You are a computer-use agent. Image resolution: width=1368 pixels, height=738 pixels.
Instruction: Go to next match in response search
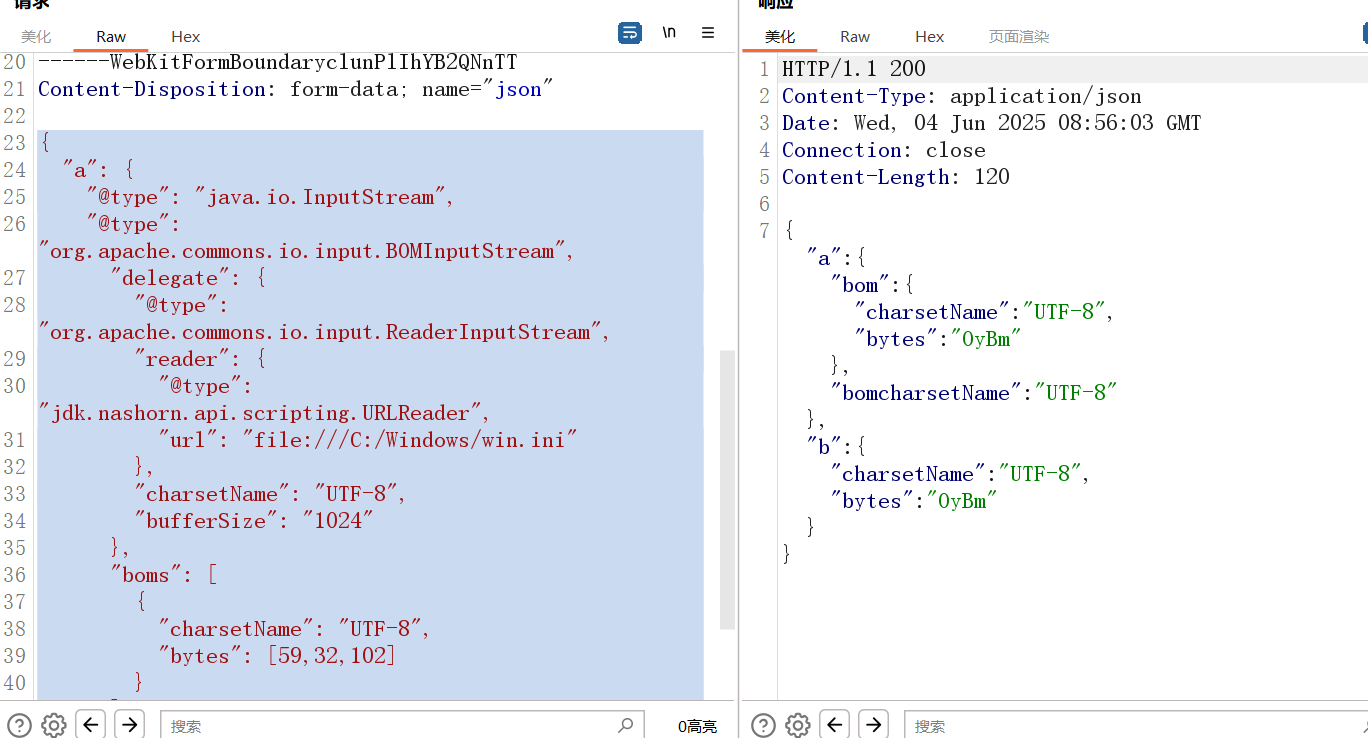pos(874,724)
